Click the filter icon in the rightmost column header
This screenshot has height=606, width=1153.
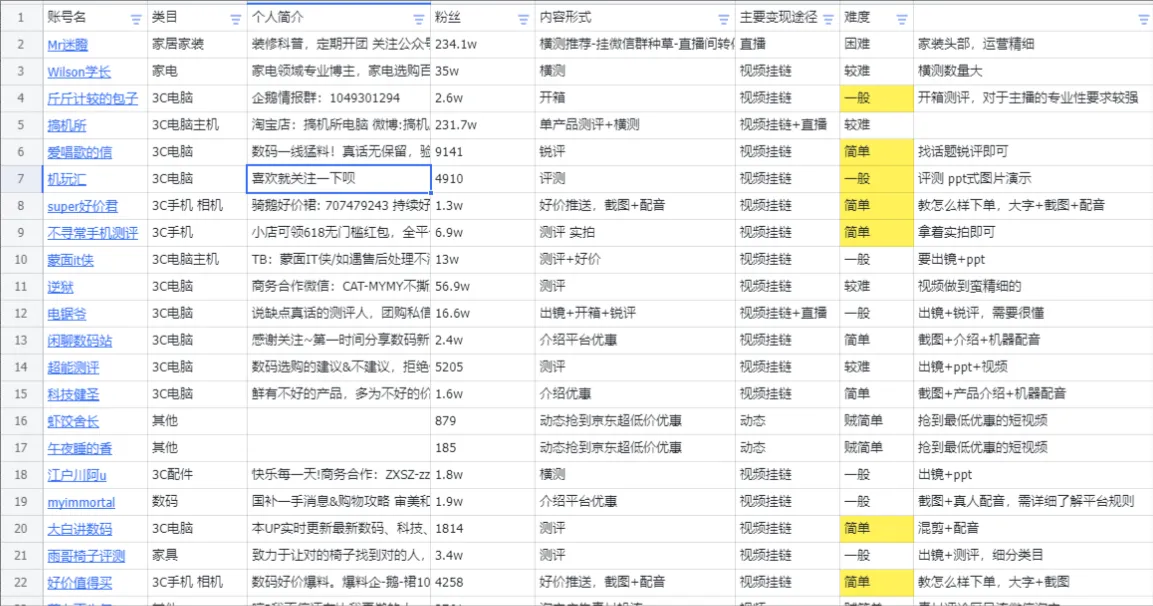pos(1144,16)
